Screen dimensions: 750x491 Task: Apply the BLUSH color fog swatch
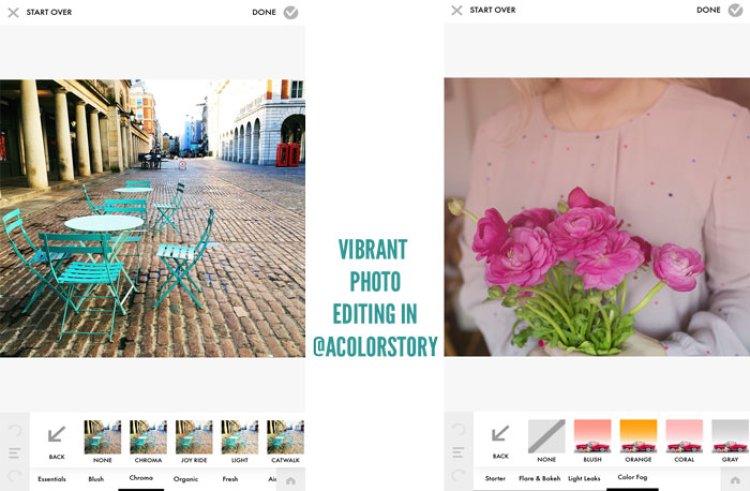(592, 436)
